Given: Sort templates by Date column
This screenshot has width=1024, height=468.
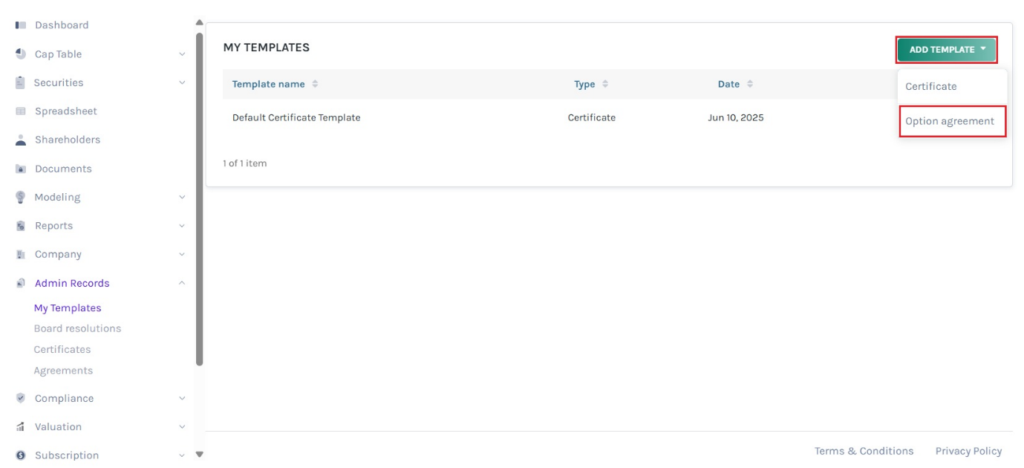Looking at the screenshot, I should pyautogui.click(x=749, y=84).
